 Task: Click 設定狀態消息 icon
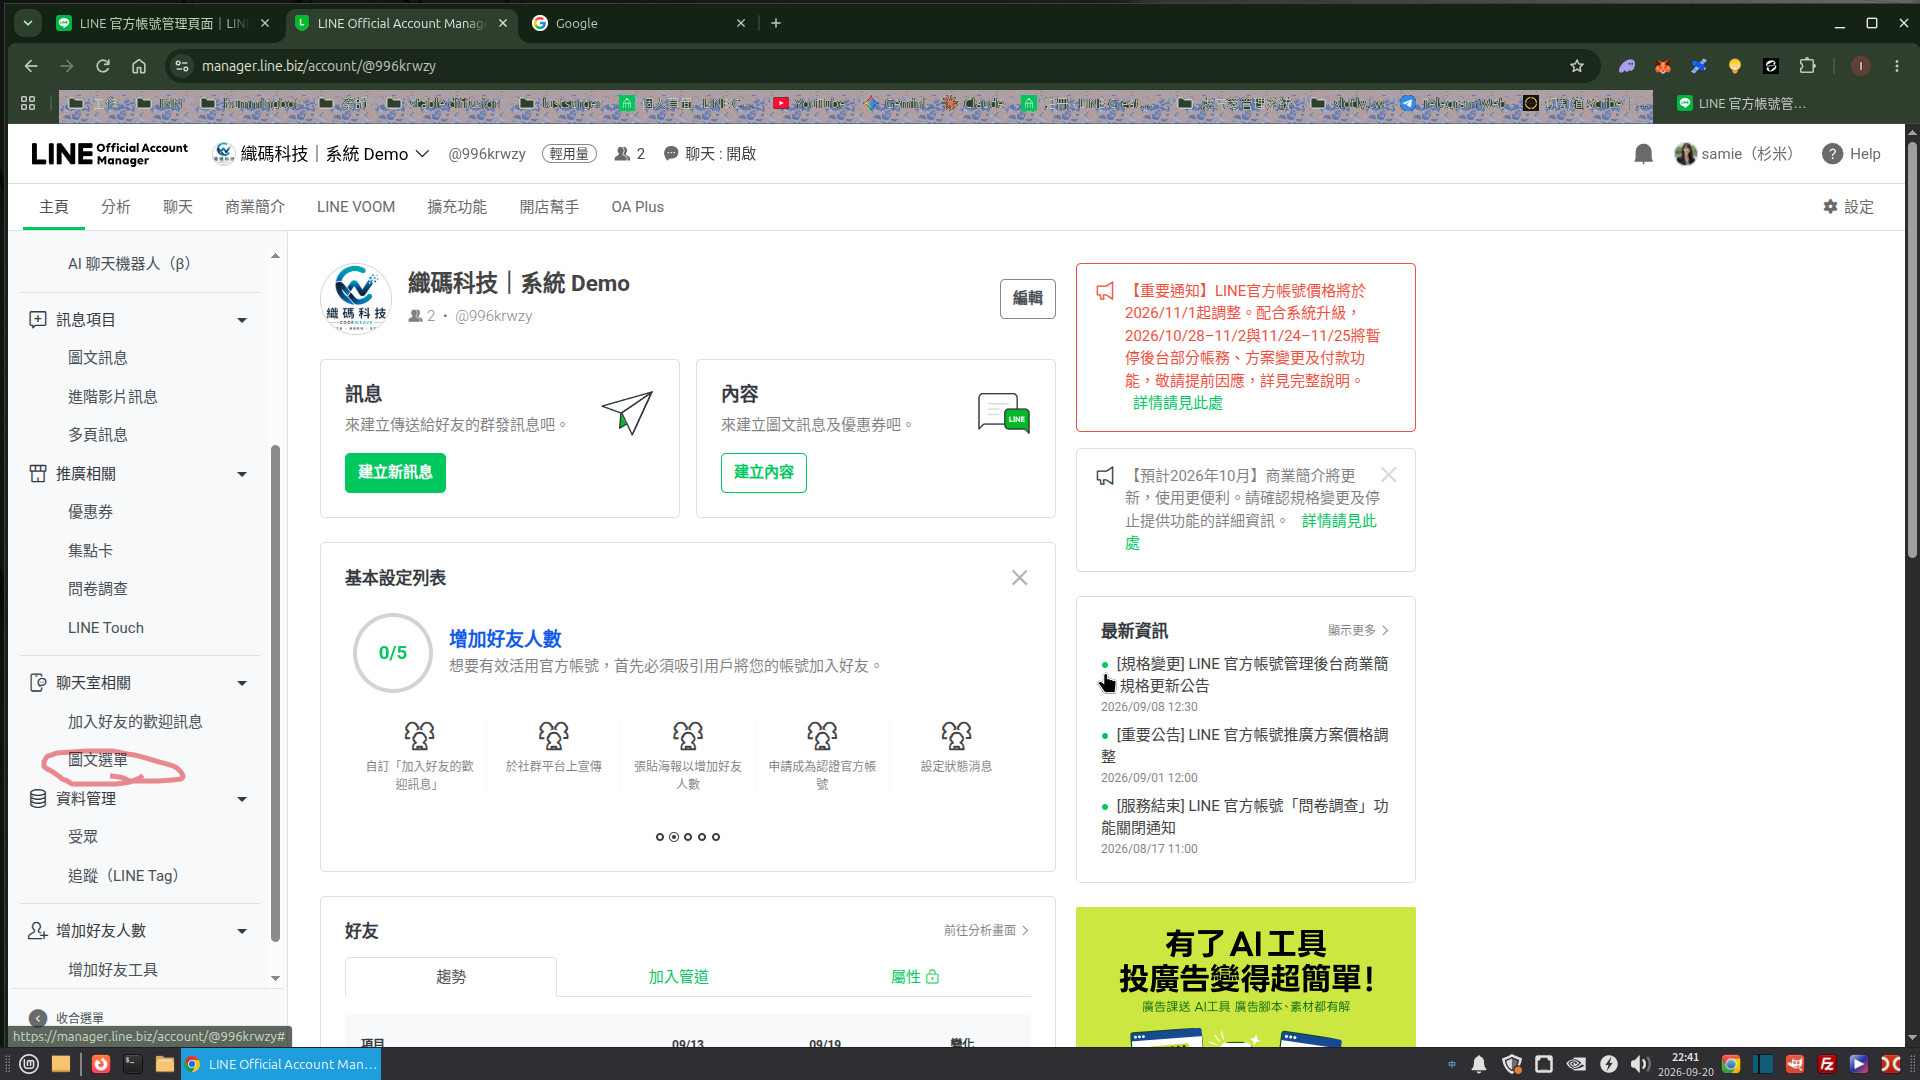[x=956, y=736]
